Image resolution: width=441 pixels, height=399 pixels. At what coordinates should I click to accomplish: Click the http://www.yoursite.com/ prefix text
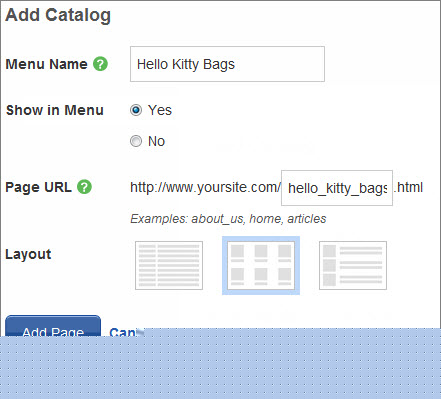[205, 187]
